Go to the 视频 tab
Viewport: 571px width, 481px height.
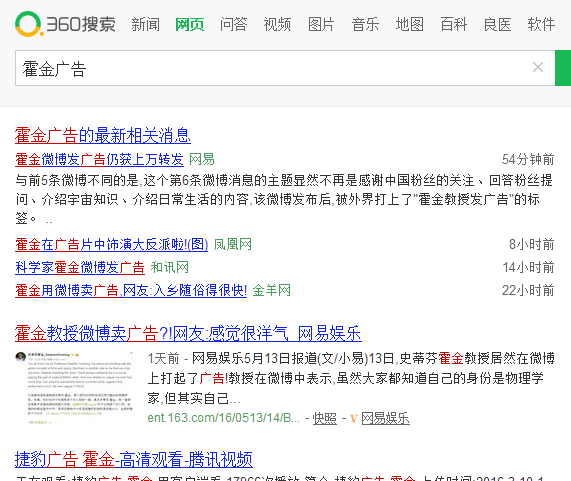[277, 25]
